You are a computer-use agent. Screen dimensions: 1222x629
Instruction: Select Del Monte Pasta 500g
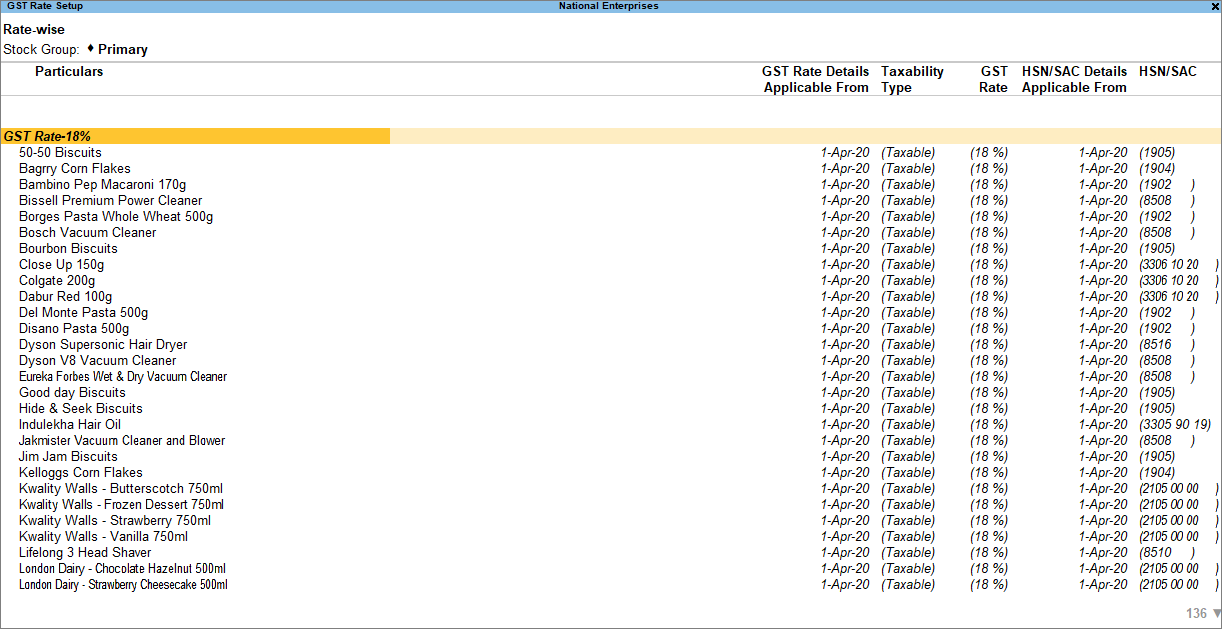point(83,312)
